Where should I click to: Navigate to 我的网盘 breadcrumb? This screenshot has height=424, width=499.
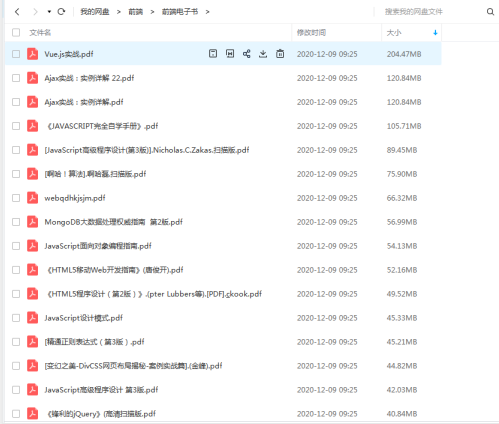coord(95,12)
